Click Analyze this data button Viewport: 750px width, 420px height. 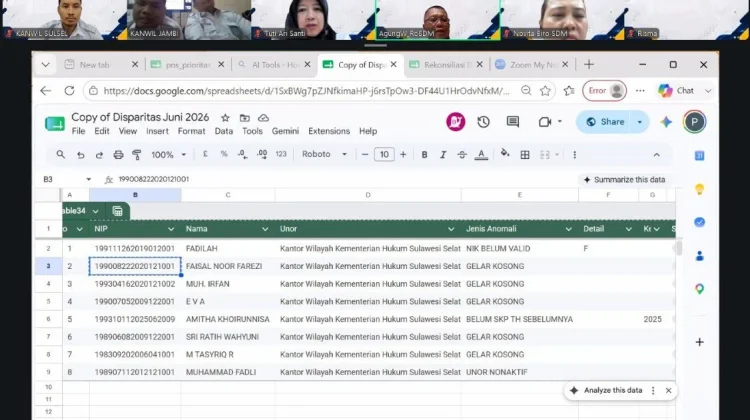(607, 390)
